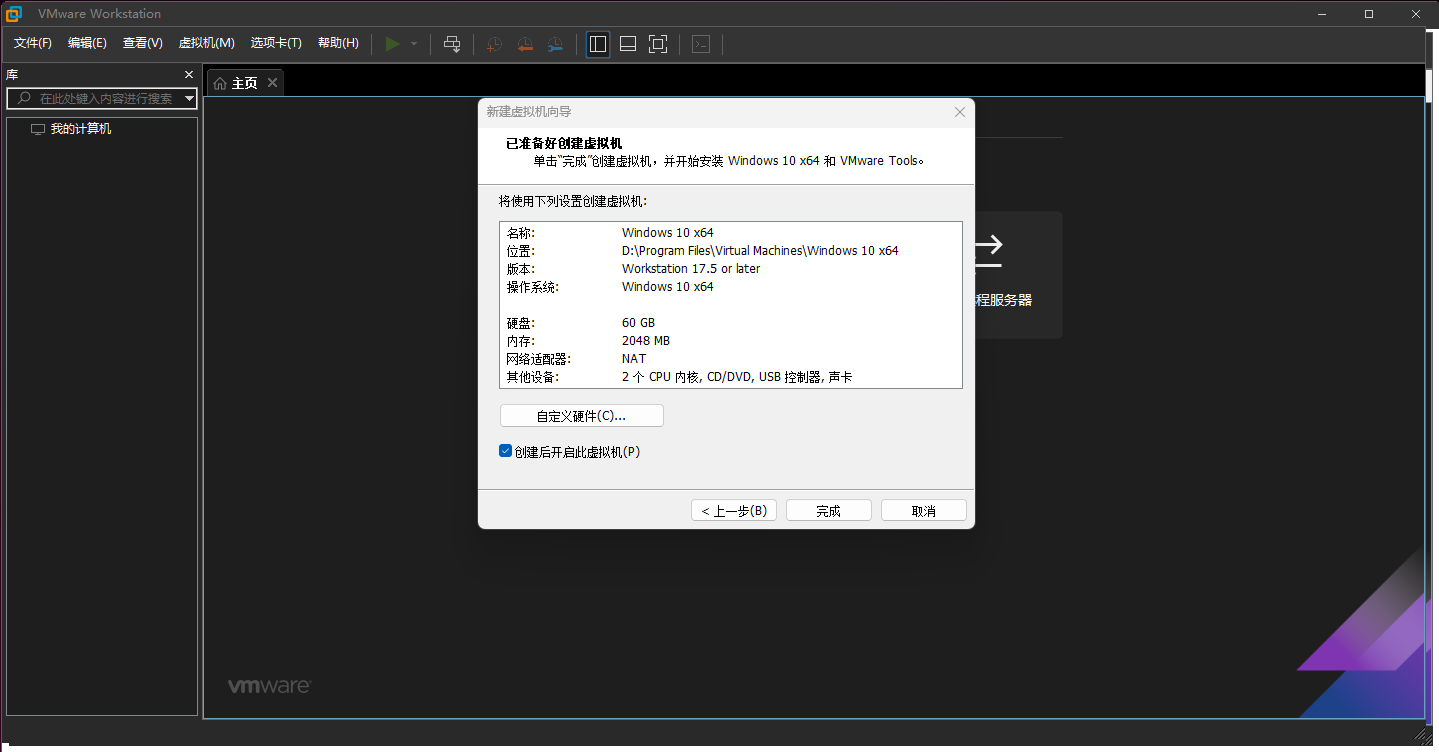The height and width of the screenshot is (752, 1439).
Task: Click the take snapshot clock icon
Action: [x=494, y=44]
